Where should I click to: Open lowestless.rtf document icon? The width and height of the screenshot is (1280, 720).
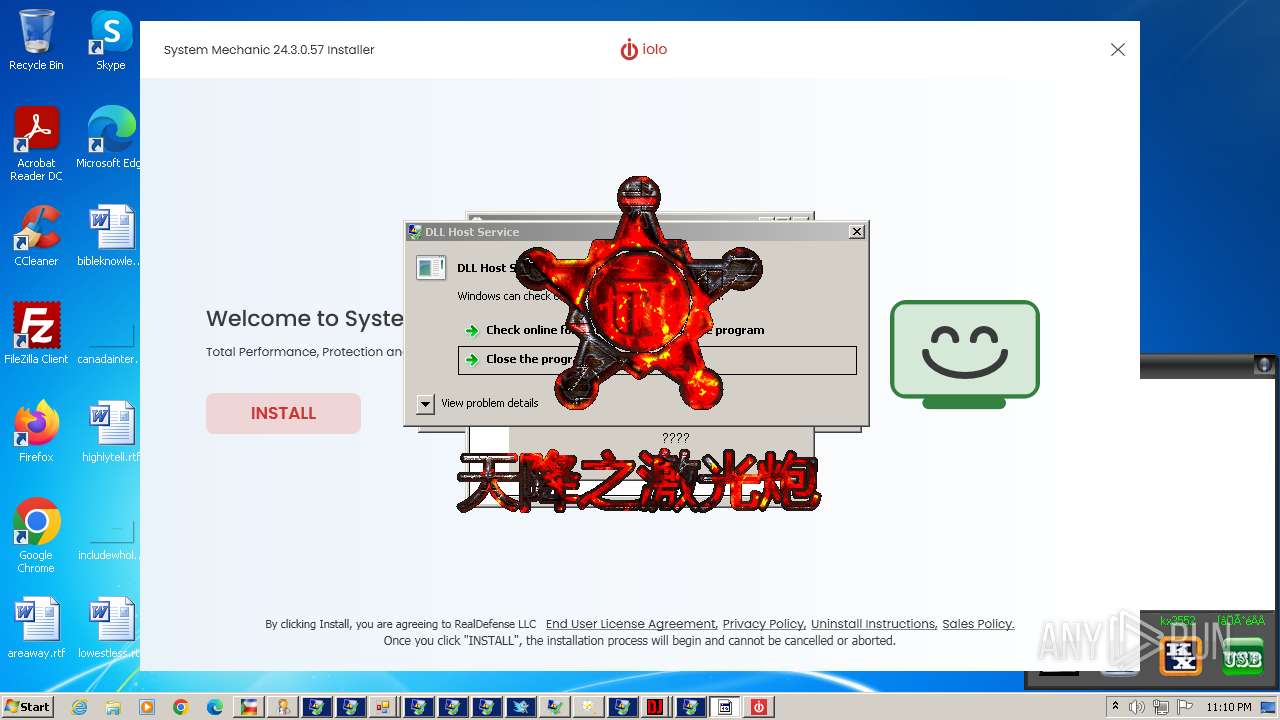110,628
